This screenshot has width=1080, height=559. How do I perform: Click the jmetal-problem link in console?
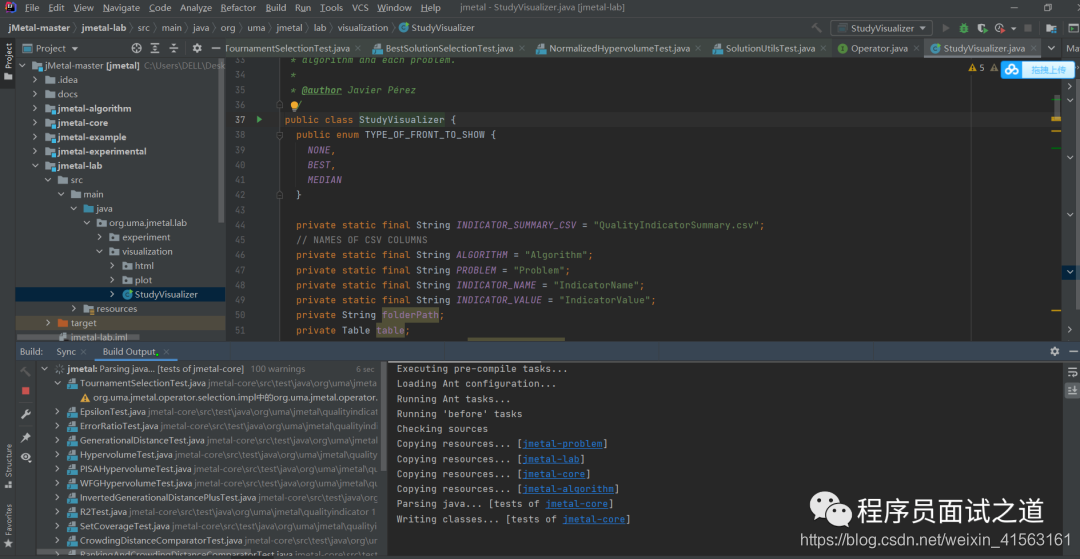[562, 444]
